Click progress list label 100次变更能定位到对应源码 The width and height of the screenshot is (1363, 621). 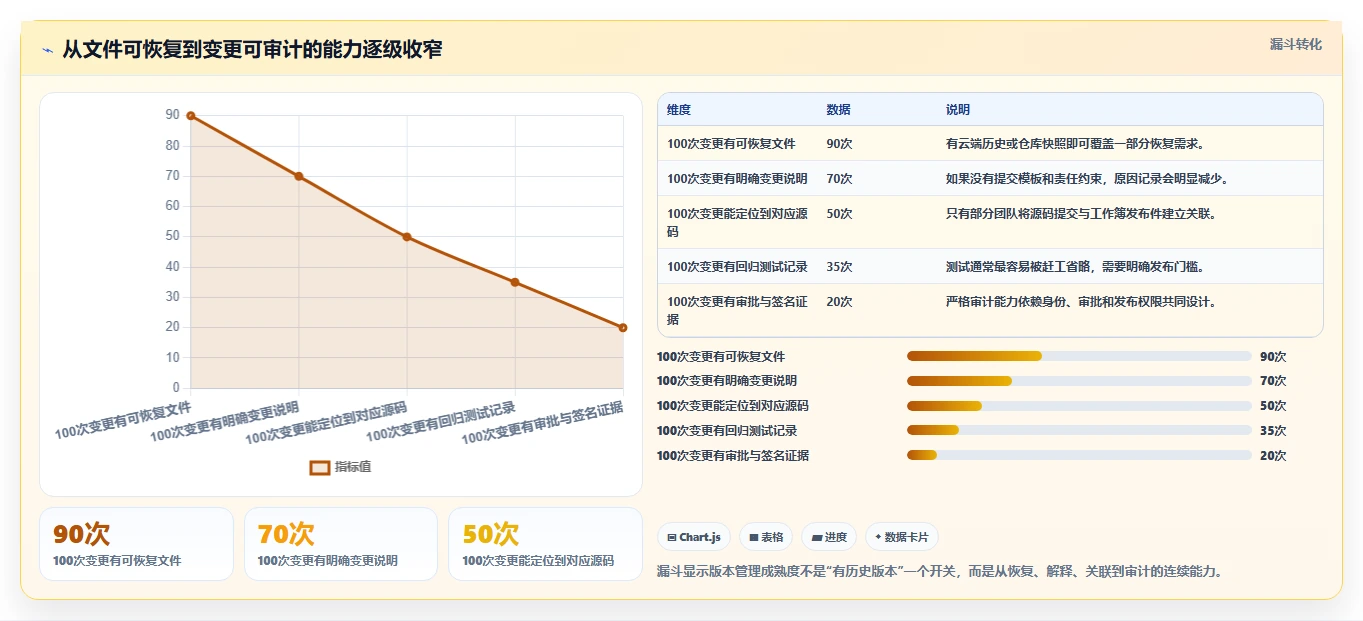tap(733, 406)
